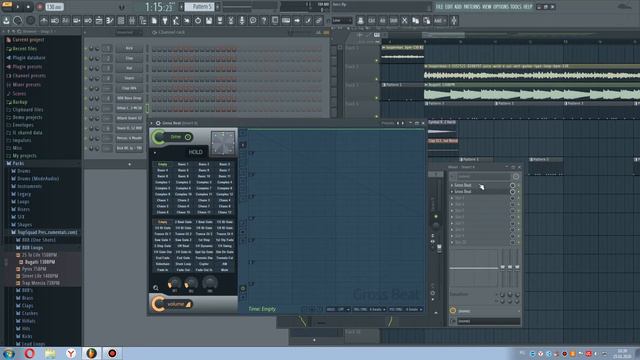
Task: Expand the 808 Loops folder in browser
Action: point(32,248)
